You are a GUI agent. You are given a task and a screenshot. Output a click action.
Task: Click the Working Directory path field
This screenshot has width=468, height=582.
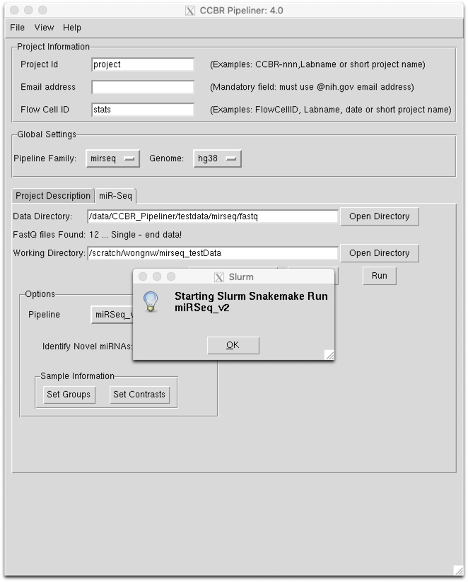213,253
